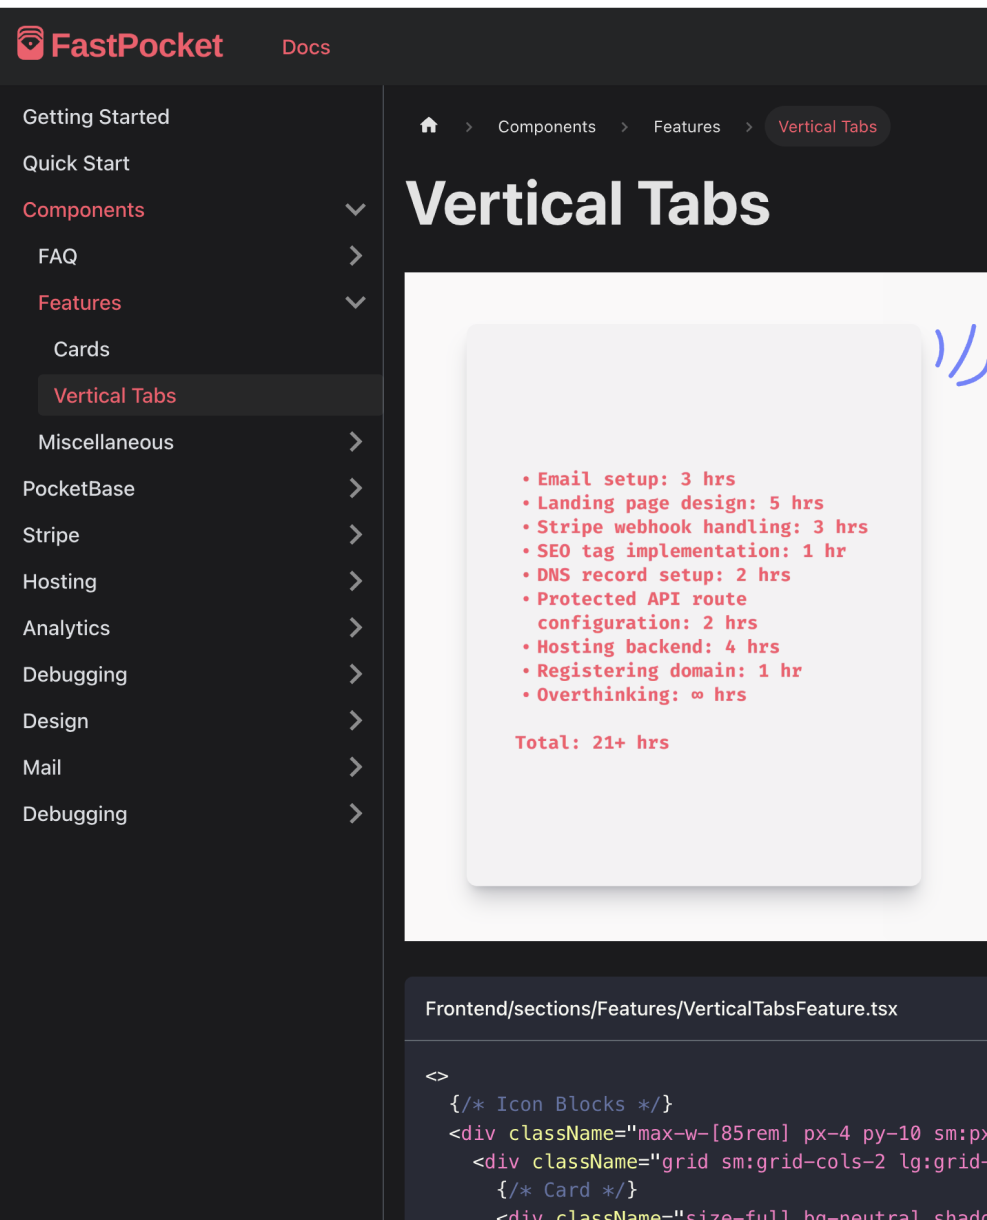The height and width of the screenshot is (1220, 987).
Task: Click the Vertical Tabs breadcrumb pill
Action: 827,127
